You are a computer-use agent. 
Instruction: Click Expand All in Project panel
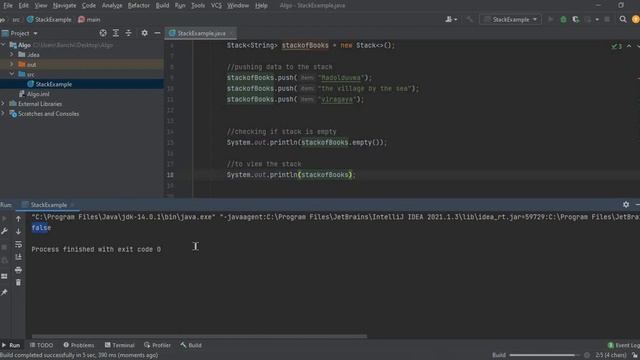[116, 33]
